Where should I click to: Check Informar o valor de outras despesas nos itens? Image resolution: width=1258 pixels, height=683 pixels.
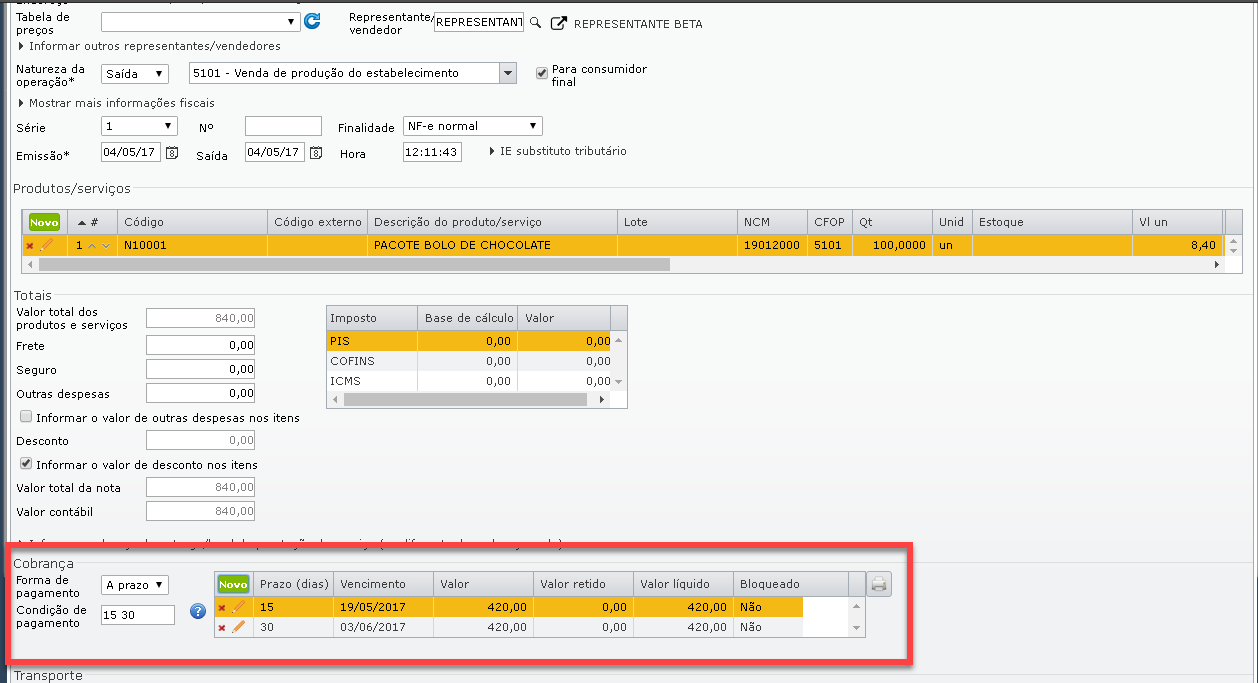(27, 417)
